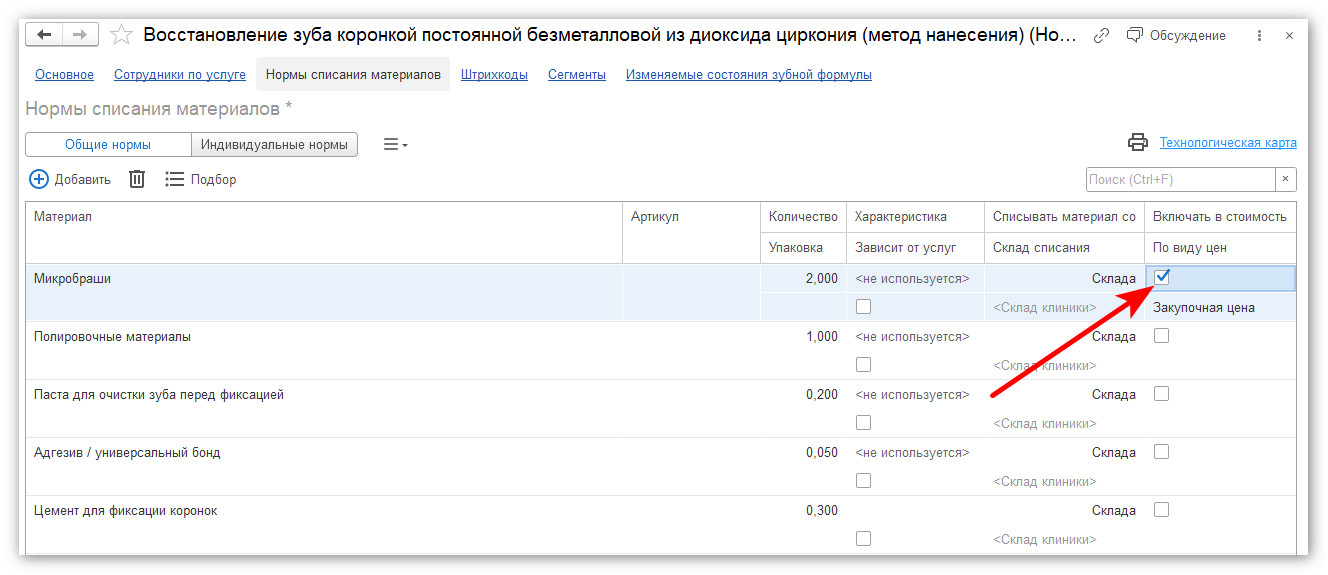Select Паста для очистки зуба перед фиксацией row
The width and height of the screenshot is (1328, 575).
point(661,409)
